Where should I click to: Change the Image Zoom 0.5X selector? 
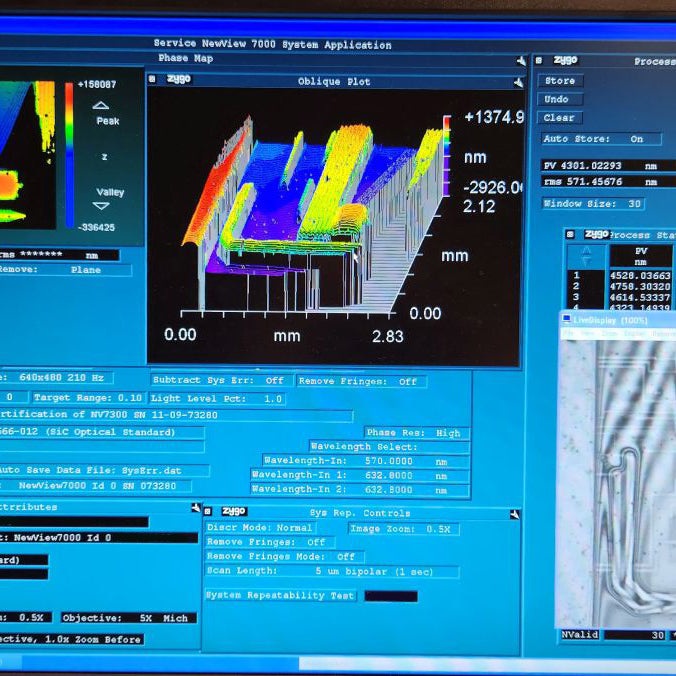tap(404, 529)
